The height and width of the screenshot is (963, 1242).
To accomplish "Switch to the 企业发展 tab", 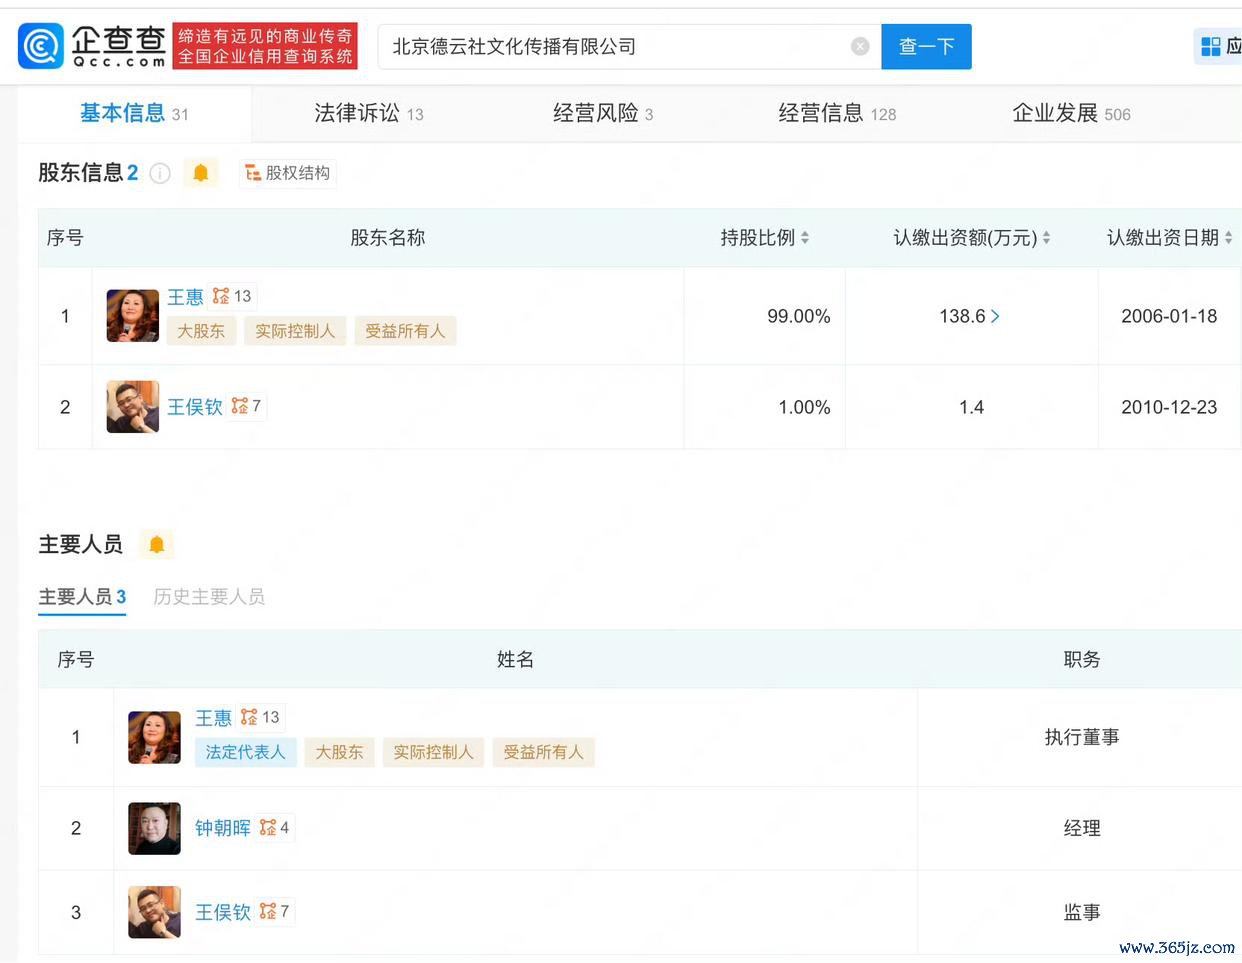I will (x=1071, y=113).
